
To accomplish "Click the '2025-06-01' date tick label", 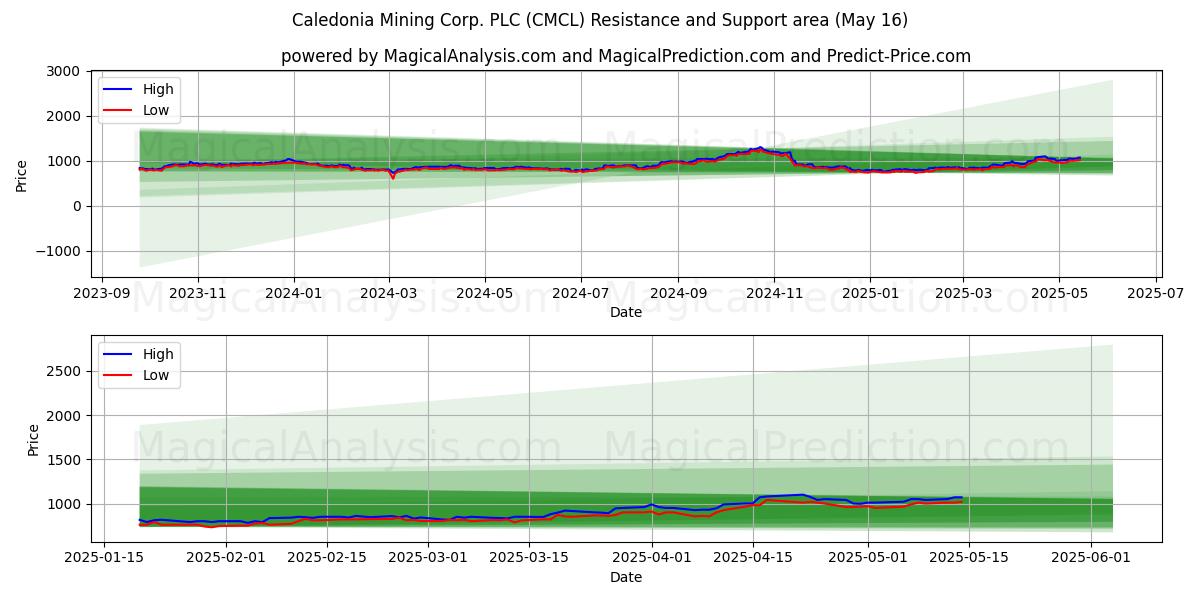I will coord(1092,560).
